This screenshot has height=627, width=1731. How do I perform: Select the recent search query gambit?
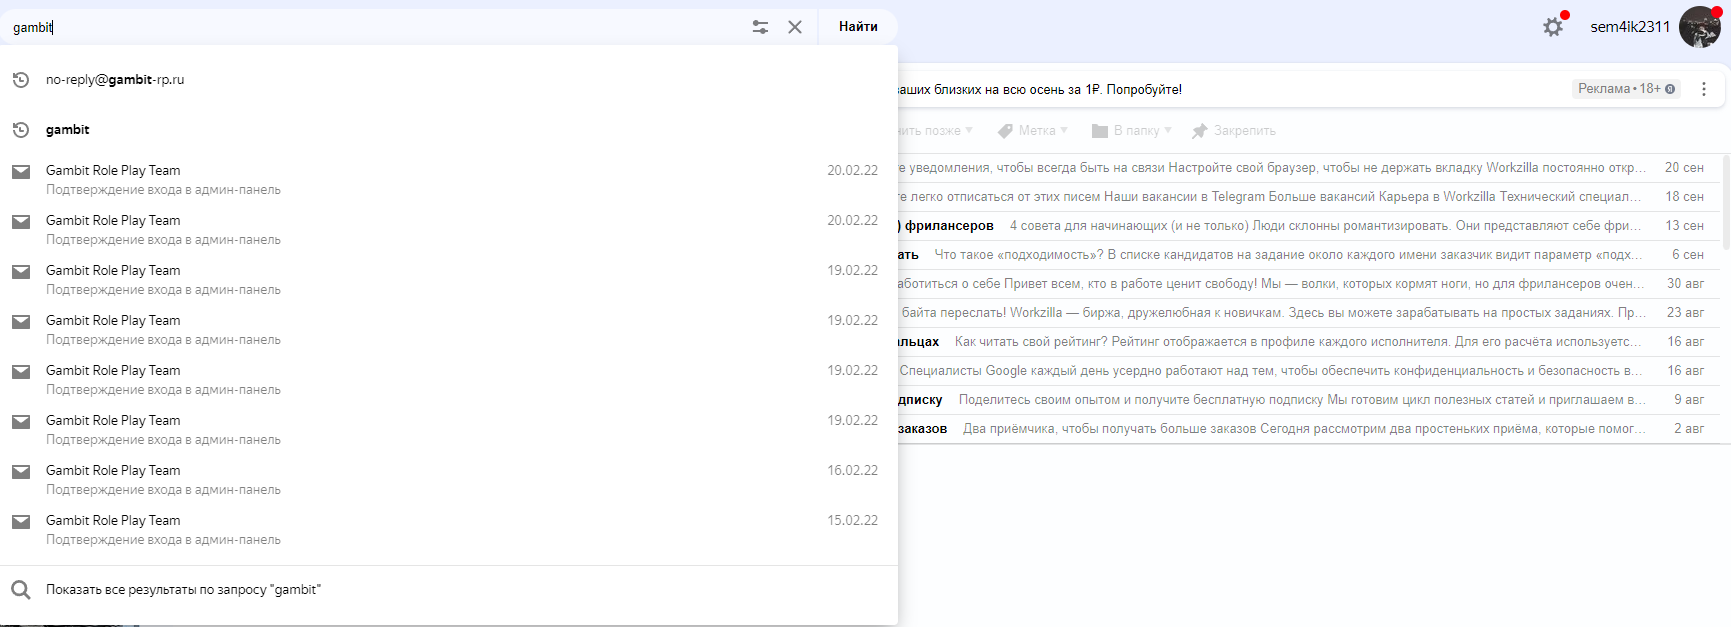click(68, 130)
